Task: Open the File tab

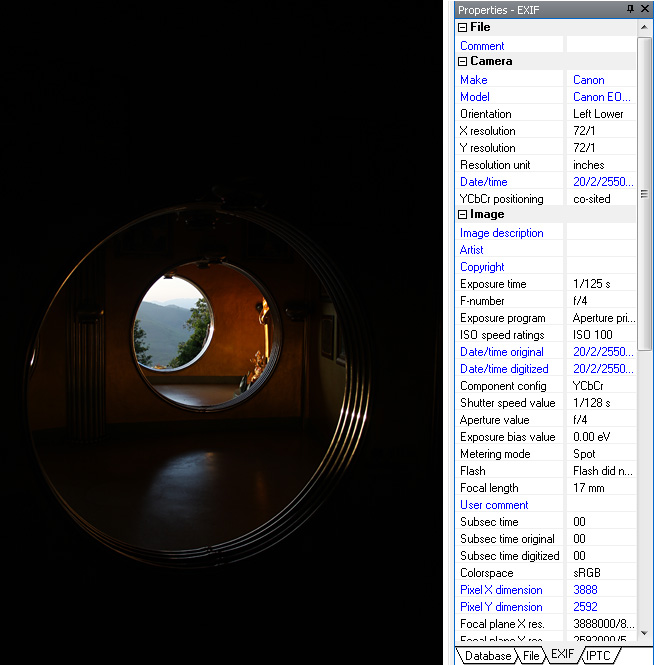Action: [x=531, y=656]
